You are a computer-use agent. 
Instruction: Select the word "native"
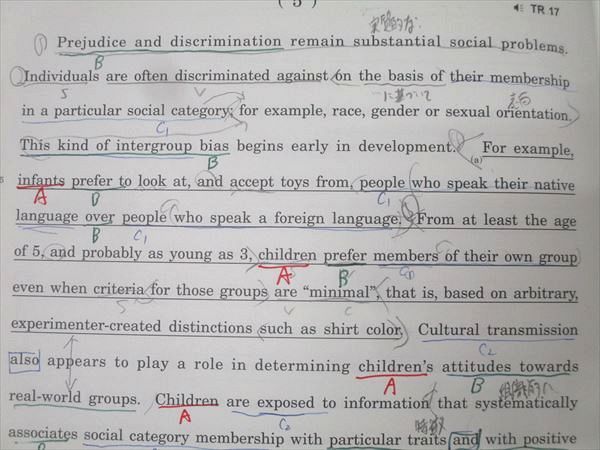point(554,184)
